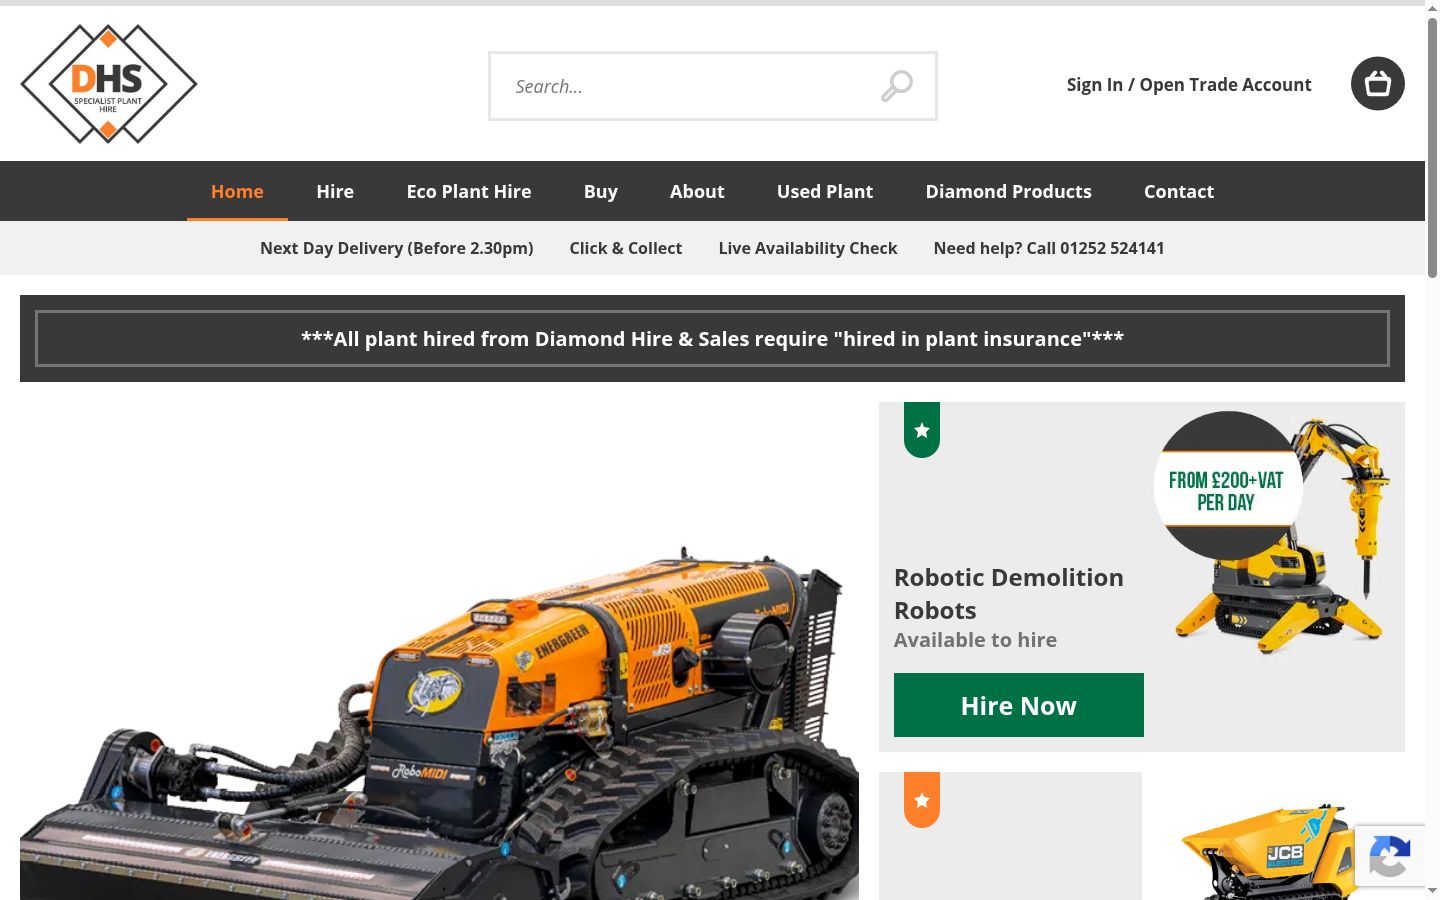1440x900 pixels.
Task: Click the Click & Collect link
Action: pos(626,248)
